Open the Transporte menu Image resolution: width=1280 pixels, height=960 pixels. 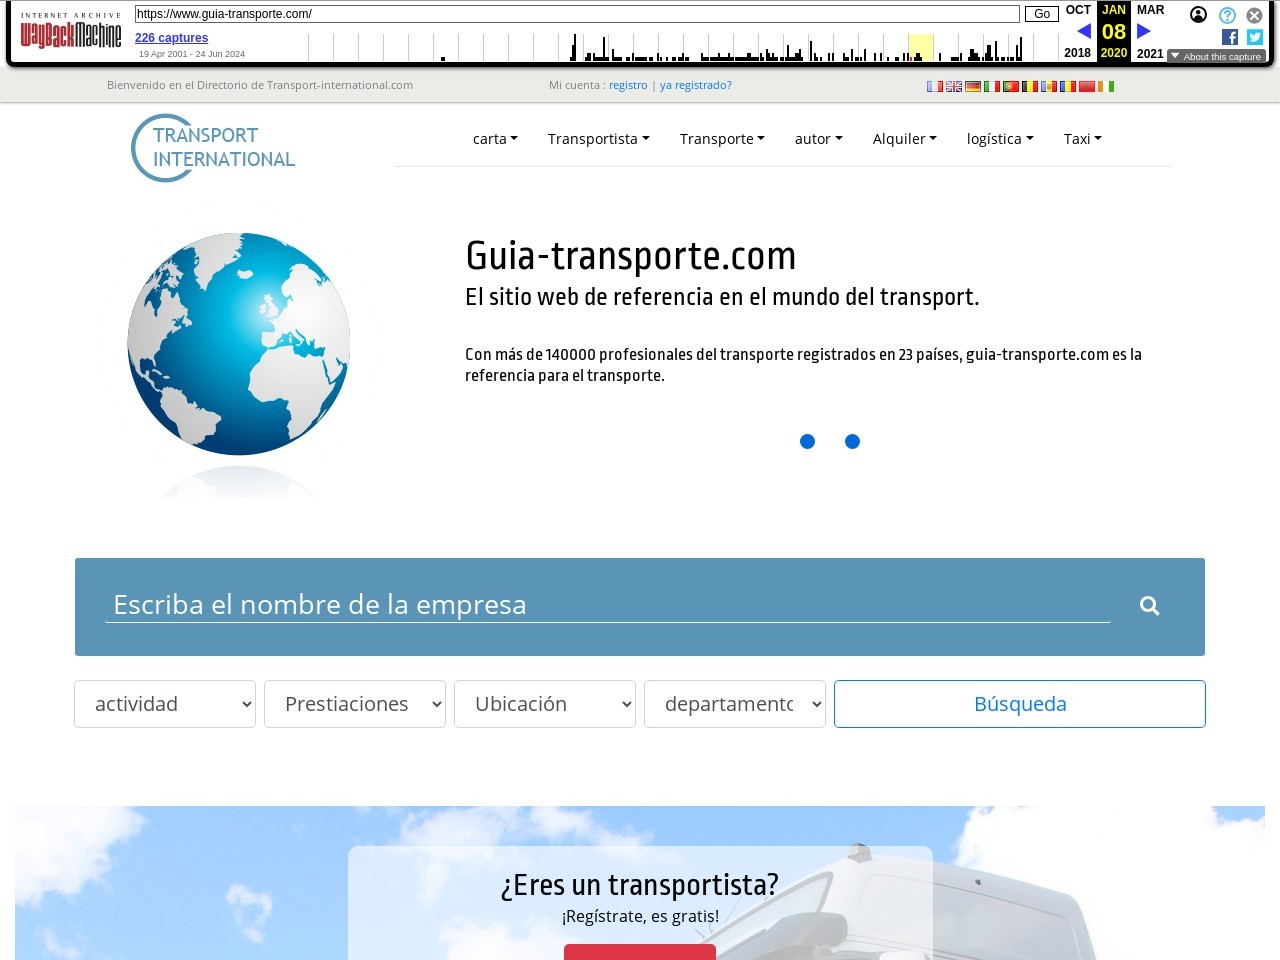pyautogui.click(x=722, y=139)
